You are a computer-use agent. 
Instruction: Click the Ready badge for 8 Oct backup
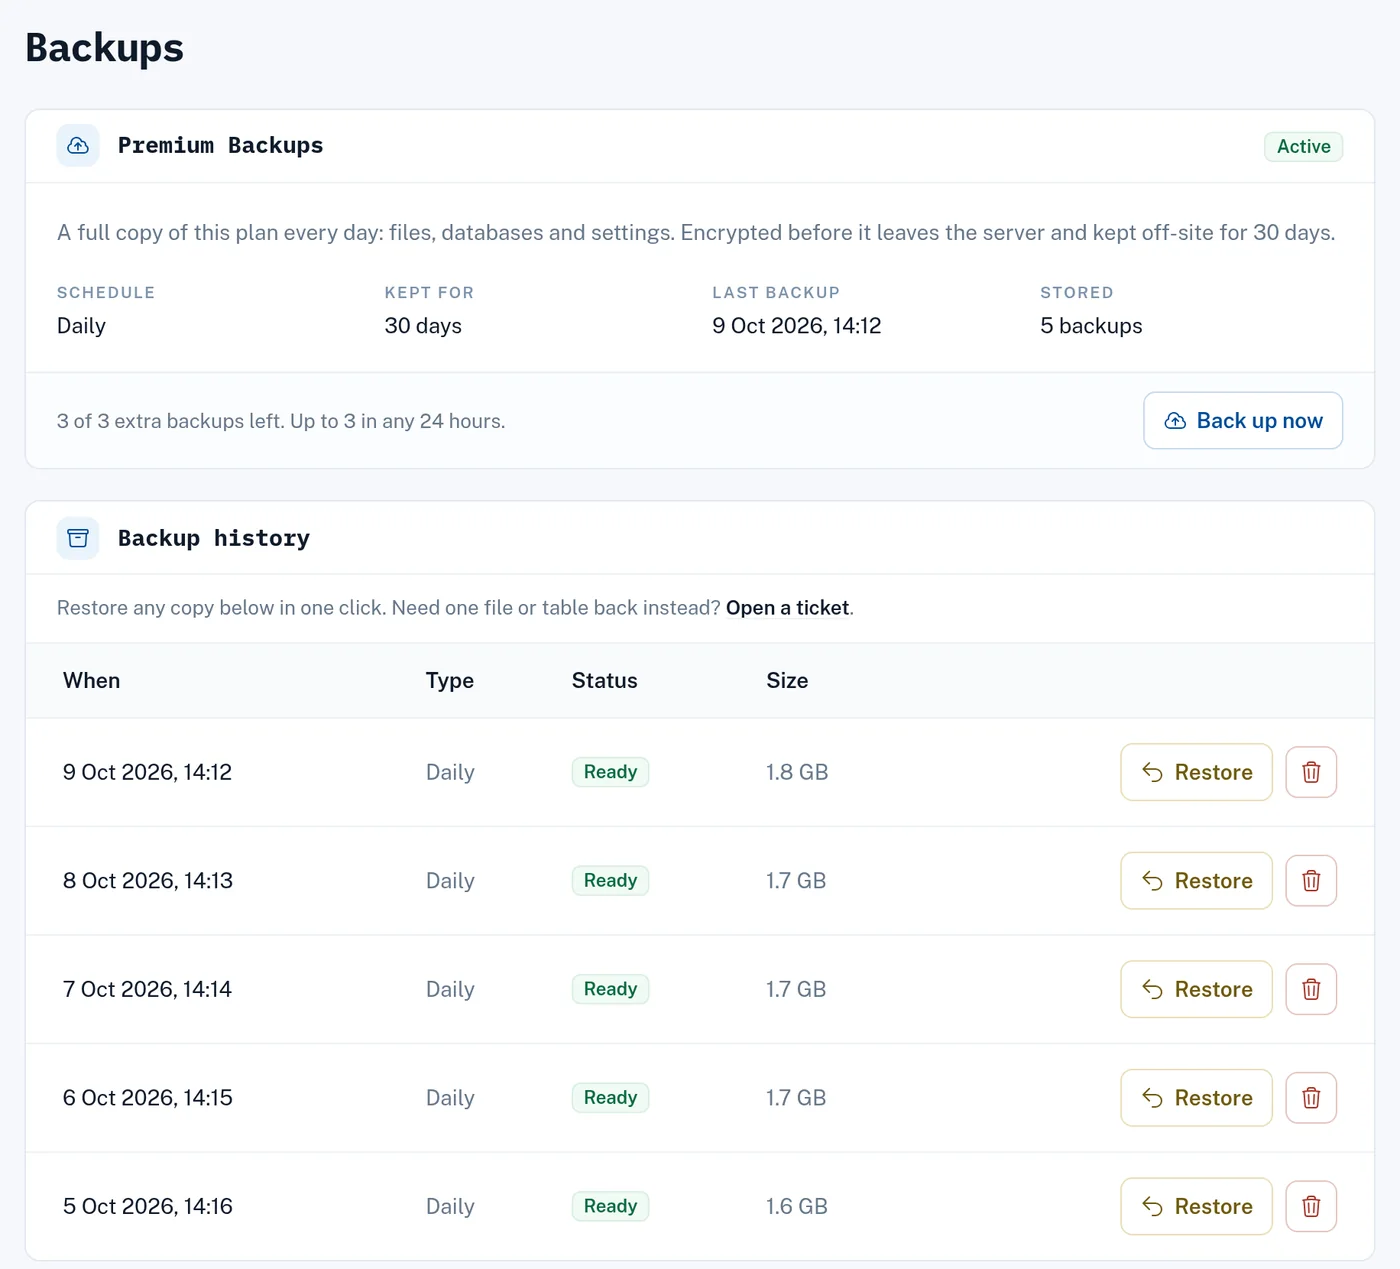coord(610,881)
